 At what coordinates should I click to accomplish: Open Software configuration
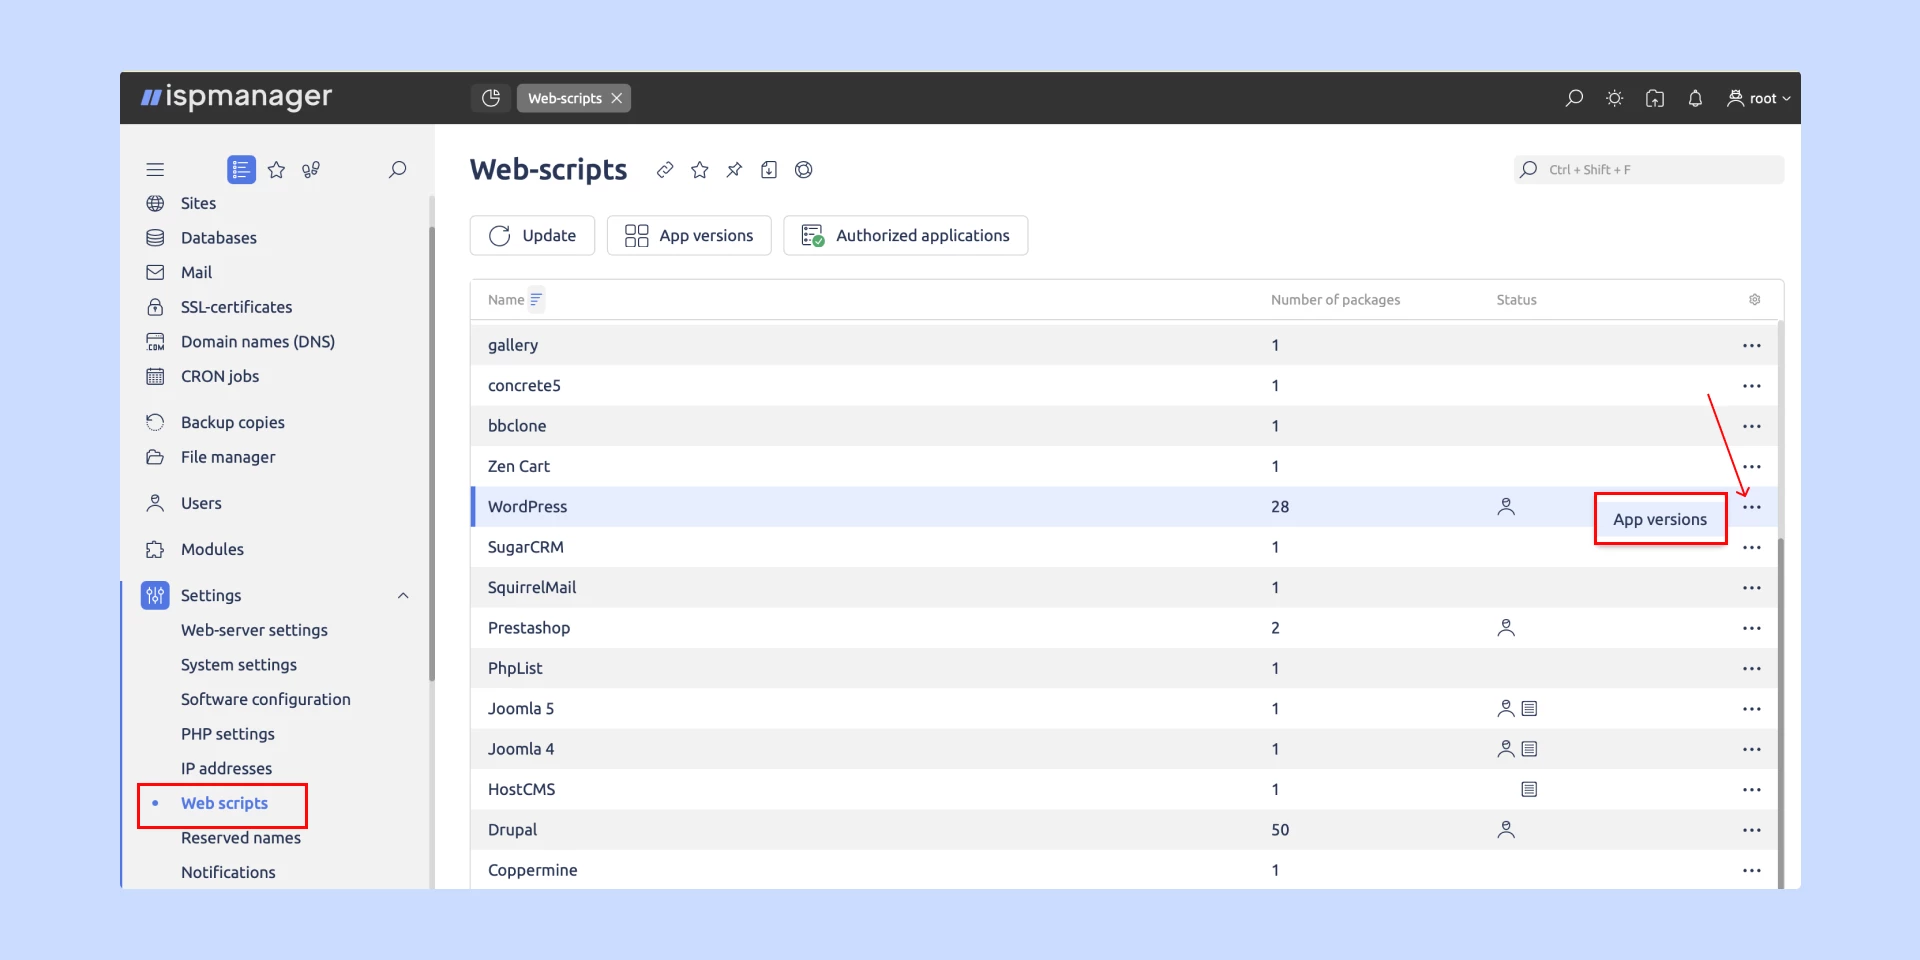(265, 699)
